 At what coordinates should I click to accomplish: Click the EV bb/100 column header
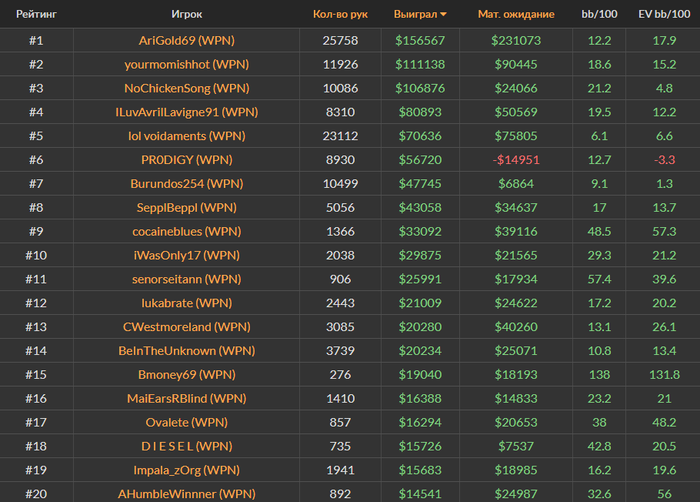point(664,15)
